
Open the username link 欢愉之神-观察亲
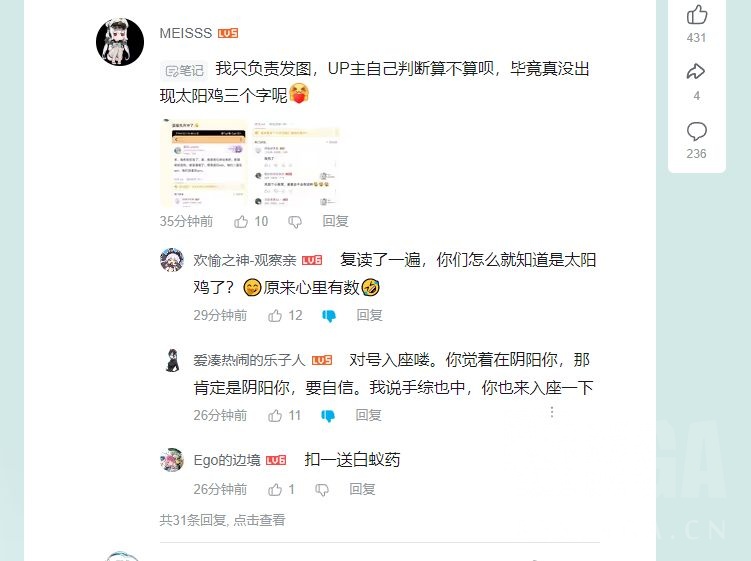[245, 260]
